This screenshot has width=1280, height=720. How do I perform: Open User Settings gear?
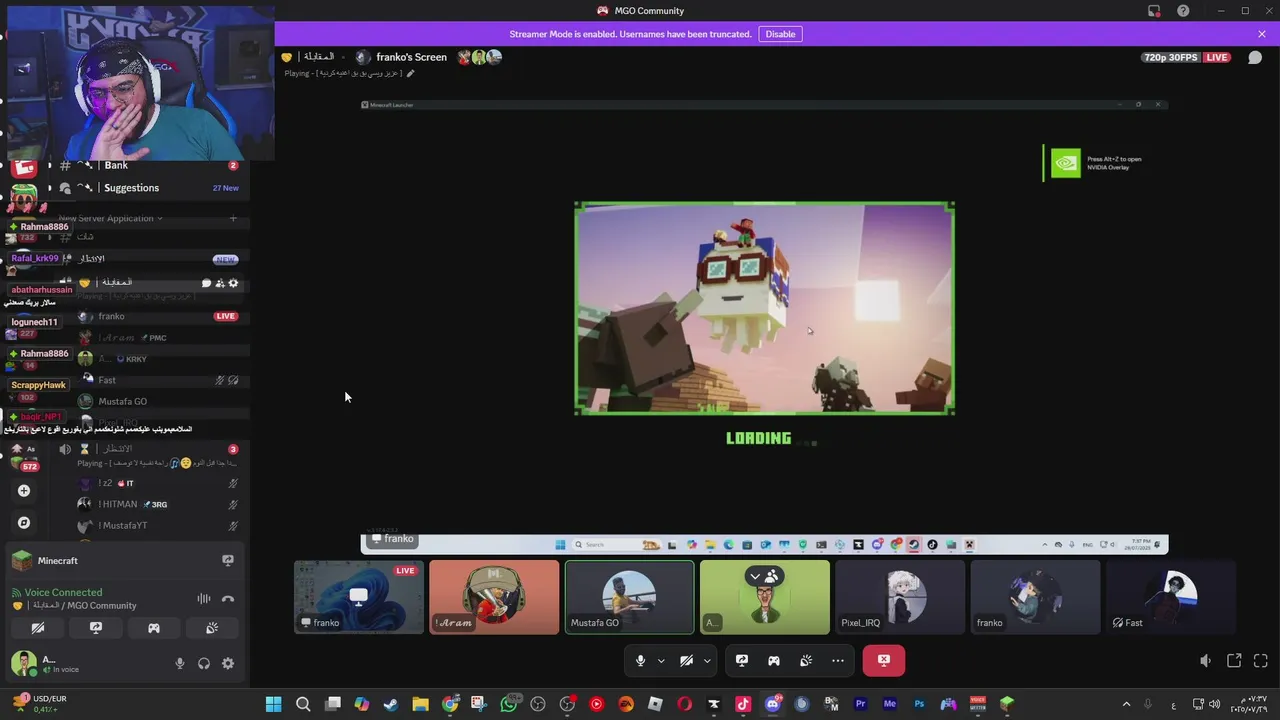pos(228,663)
